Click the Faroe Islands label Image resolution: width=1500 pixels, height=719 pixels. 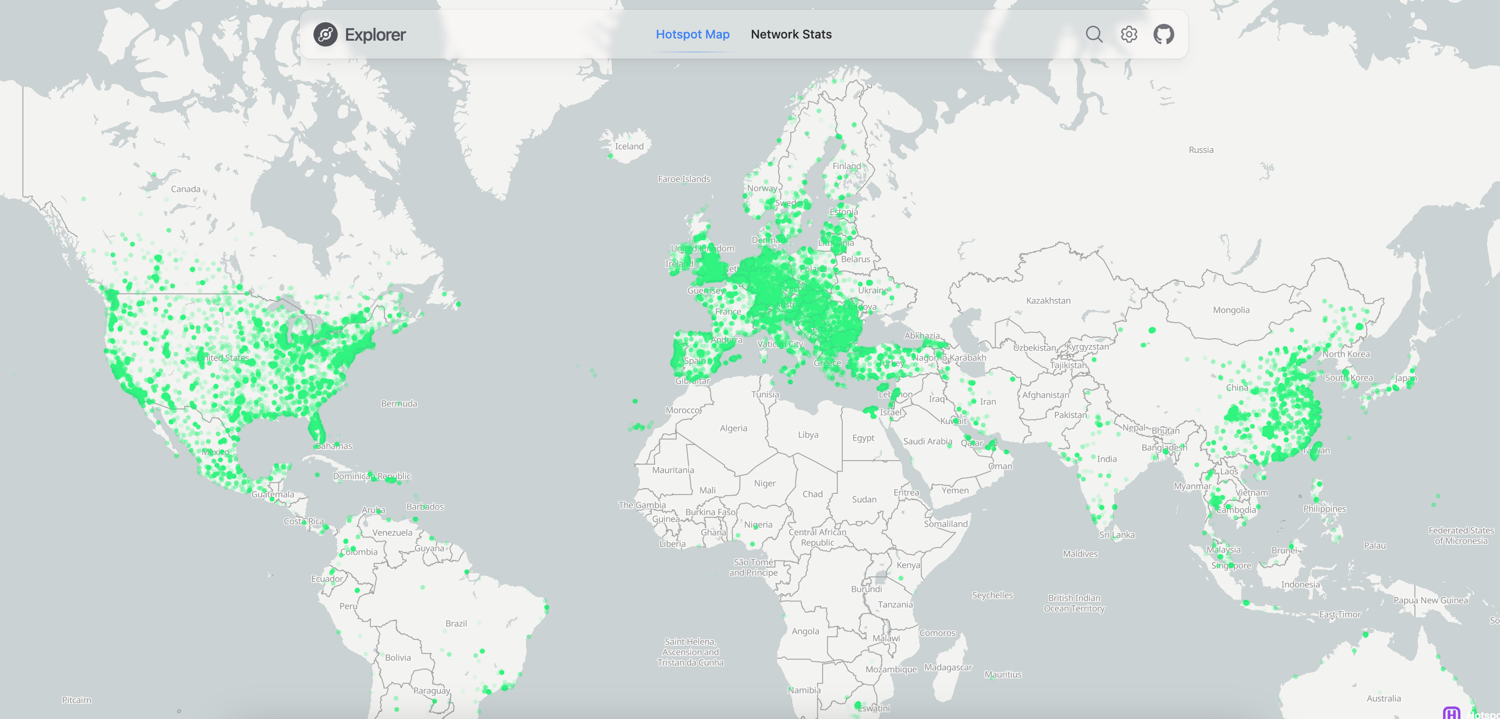tap(684, 179)
